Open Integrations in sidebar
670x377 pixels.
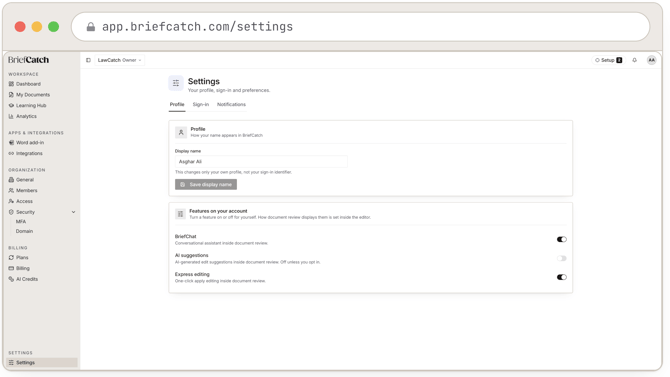[26, 153]
